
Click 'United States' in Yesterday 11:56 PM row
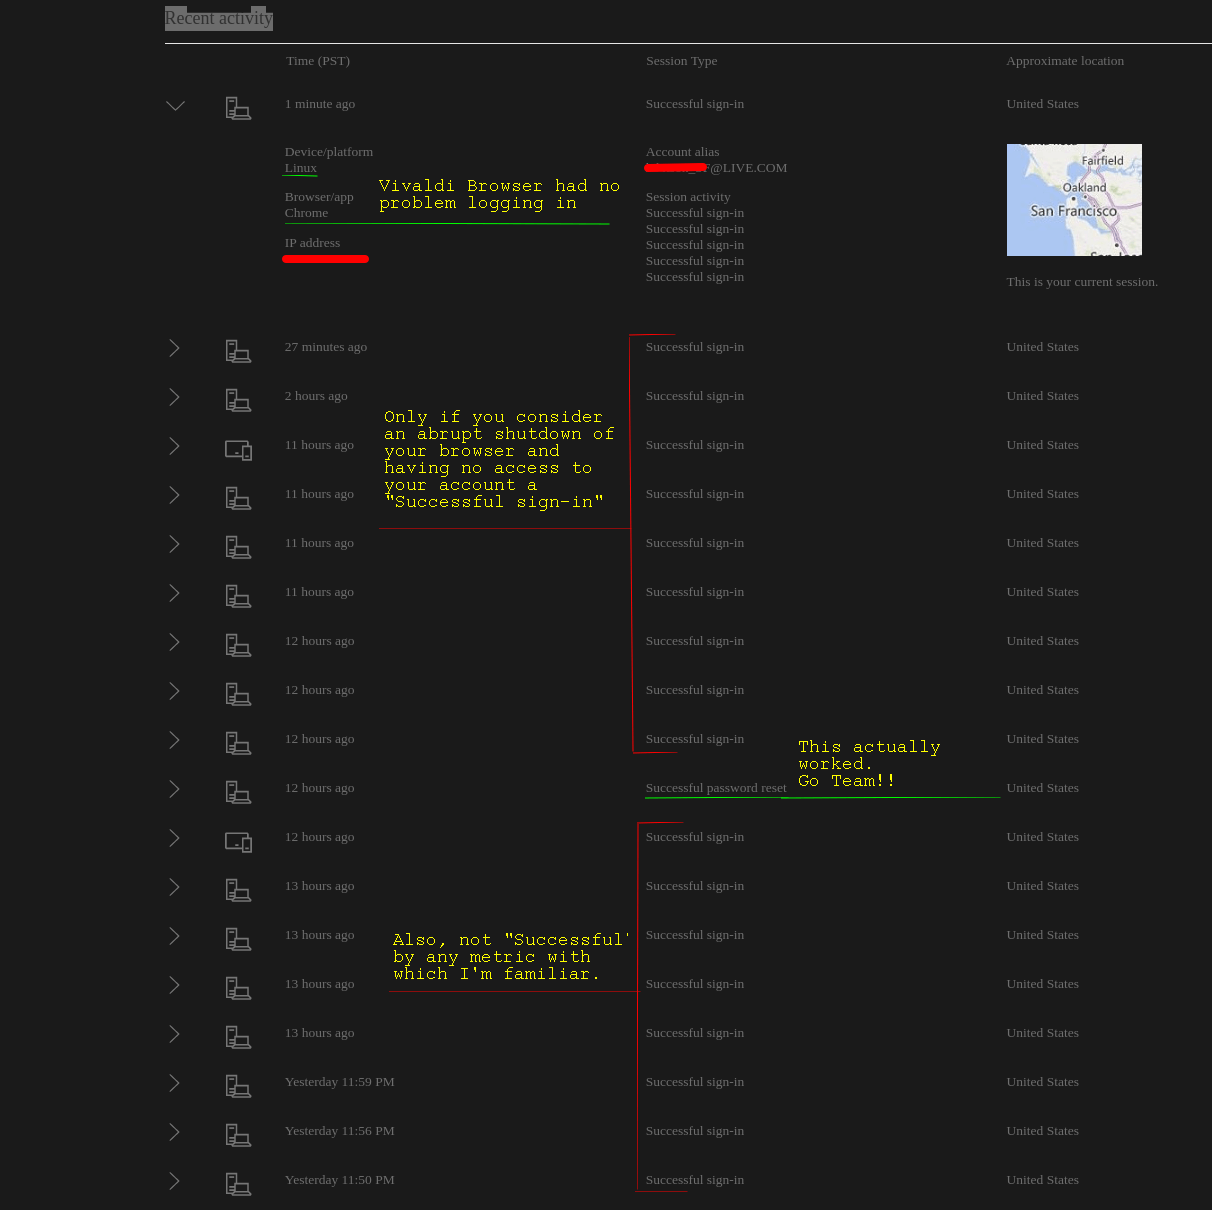coord(1043,1131)
